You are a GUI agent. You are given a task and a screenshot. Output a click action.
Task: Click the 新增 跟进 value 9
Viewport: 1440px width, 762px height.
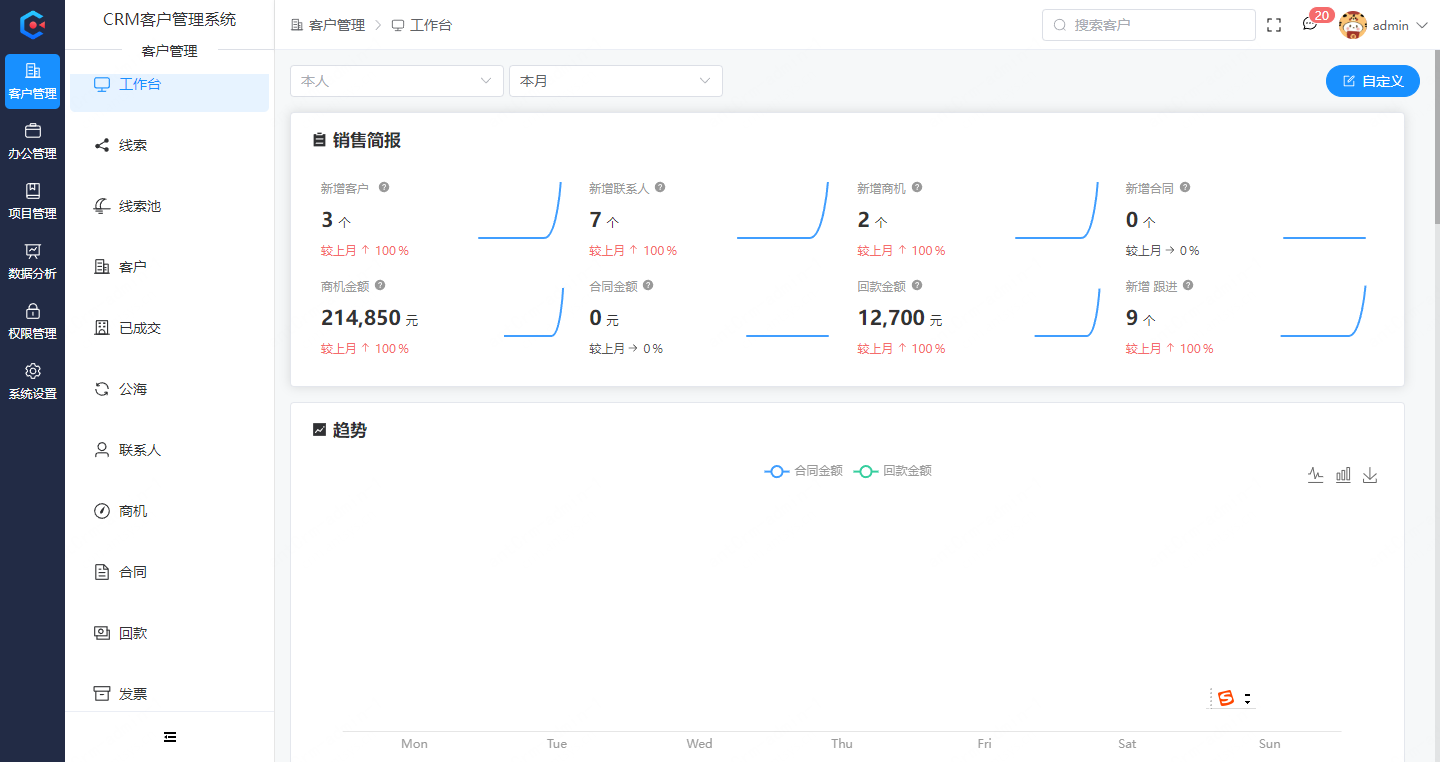1132,318
